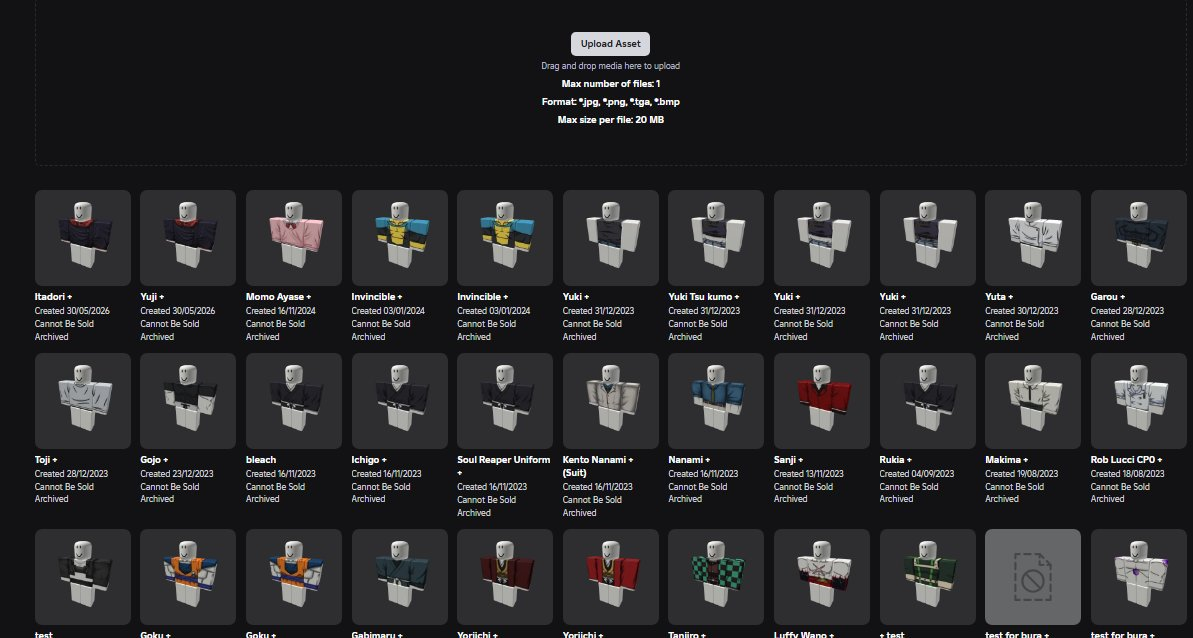This screenshot has height=638, width=1193.
Task: Click "Archived" status under Momo Ayase
Action: (x=262, y=337)
